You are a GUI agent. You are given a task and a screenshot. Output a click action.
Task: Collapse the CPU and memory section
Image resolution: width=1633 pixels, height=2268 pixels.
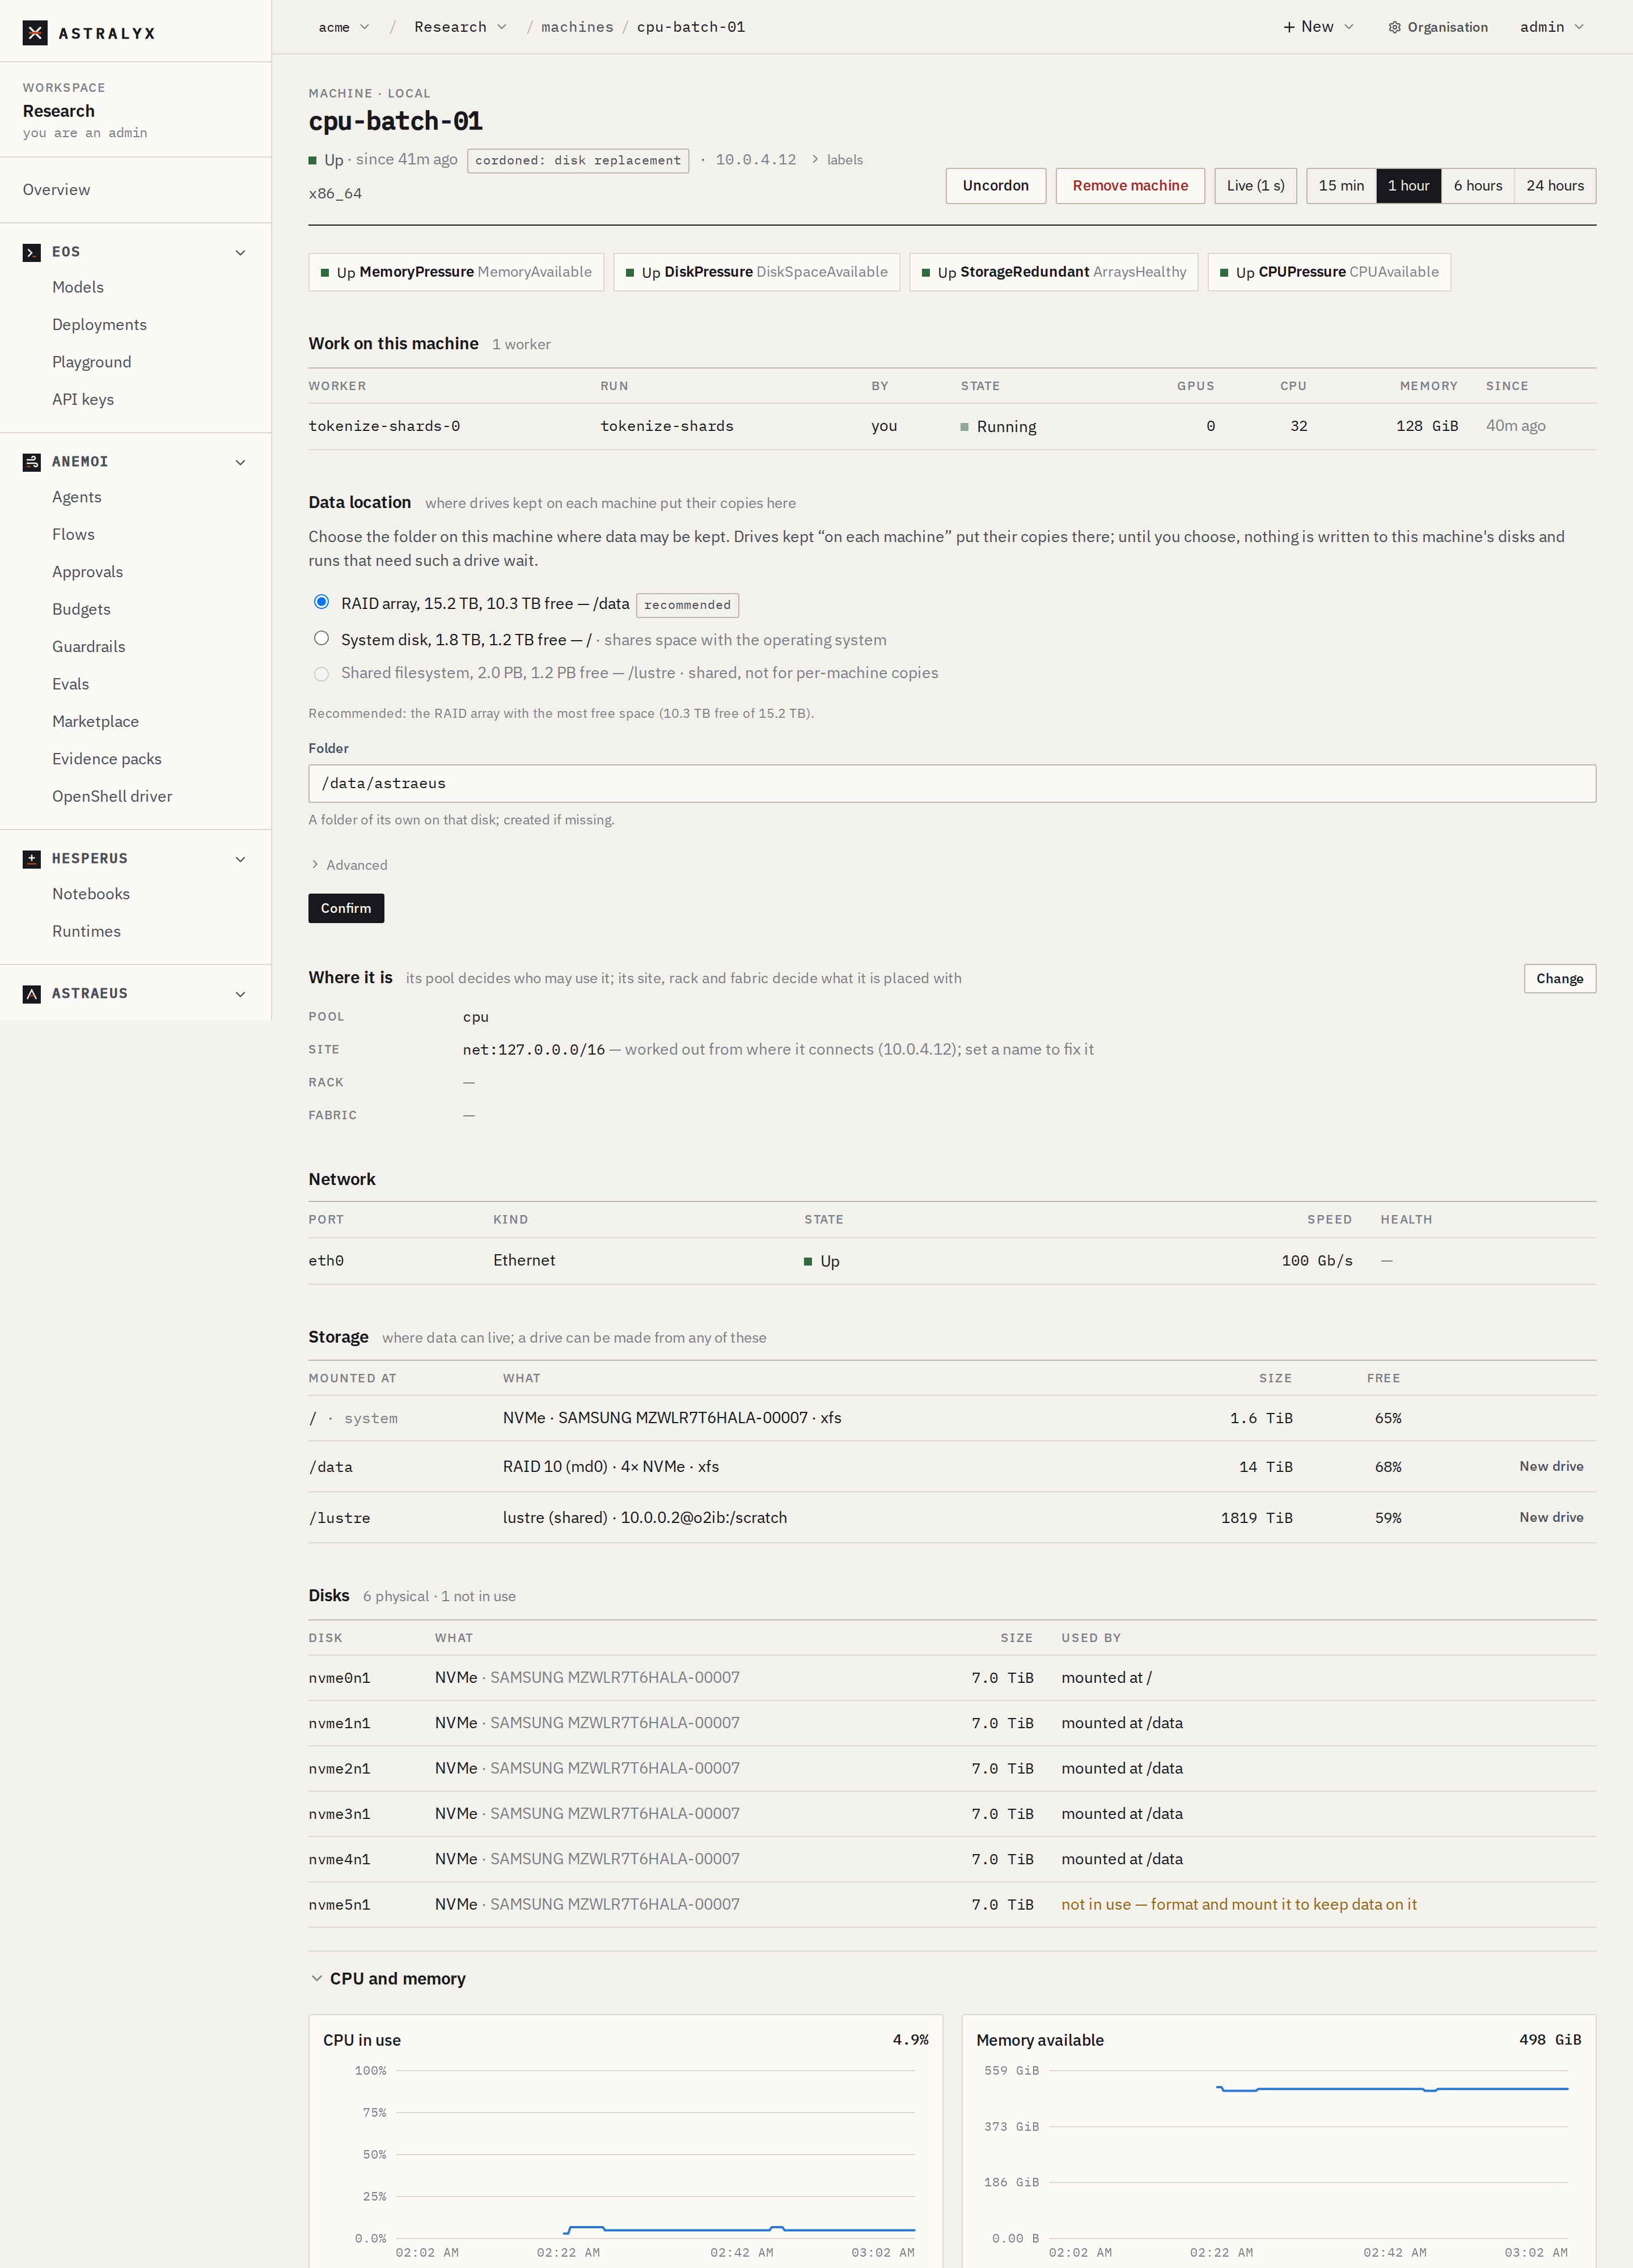387,1978
